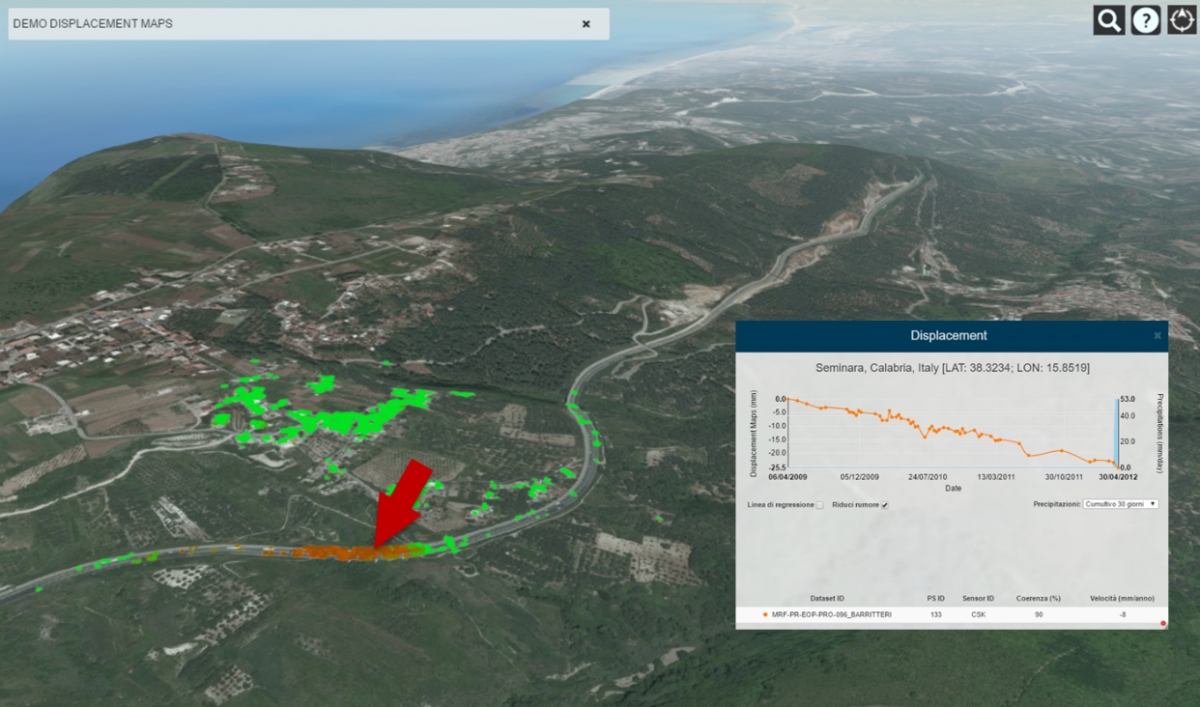
Task: Click the Velocità (mm/anno) column header
Action: pos(1122,598)
